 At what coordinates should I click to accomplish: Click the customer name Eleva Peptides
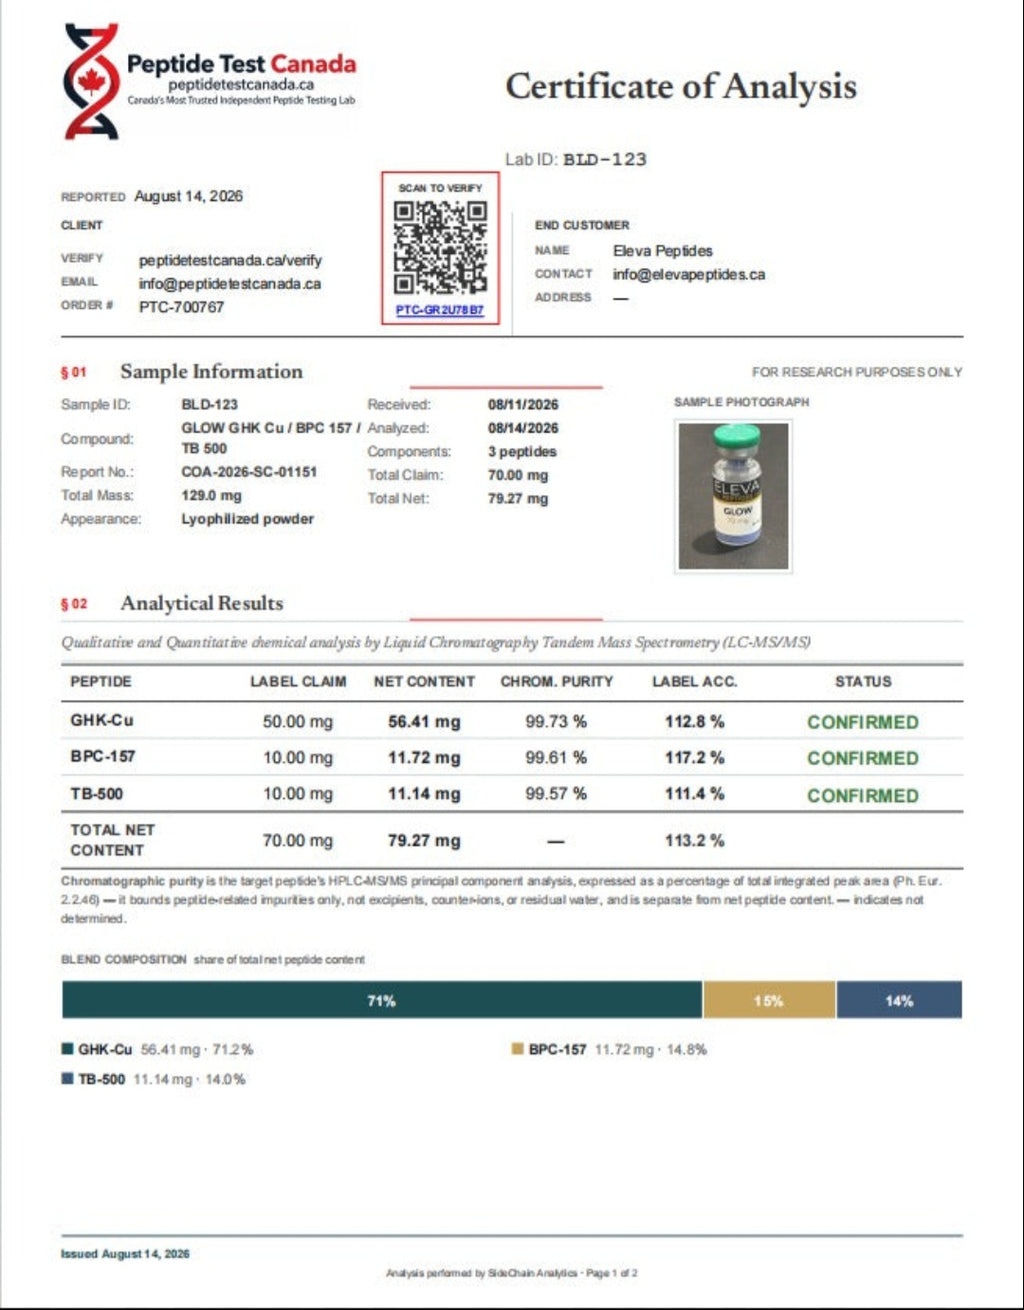[x=663, y=250]
